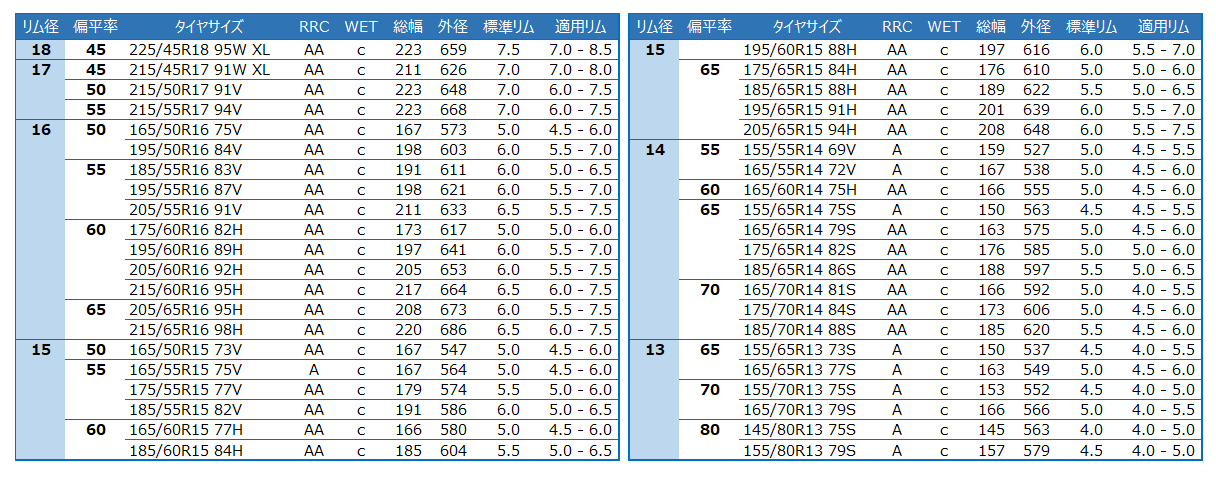Choose the 155/80R13 79S cell
The width and height of the screenshot is (1216, 478).
pyautogui.click(x=800, y=449)
